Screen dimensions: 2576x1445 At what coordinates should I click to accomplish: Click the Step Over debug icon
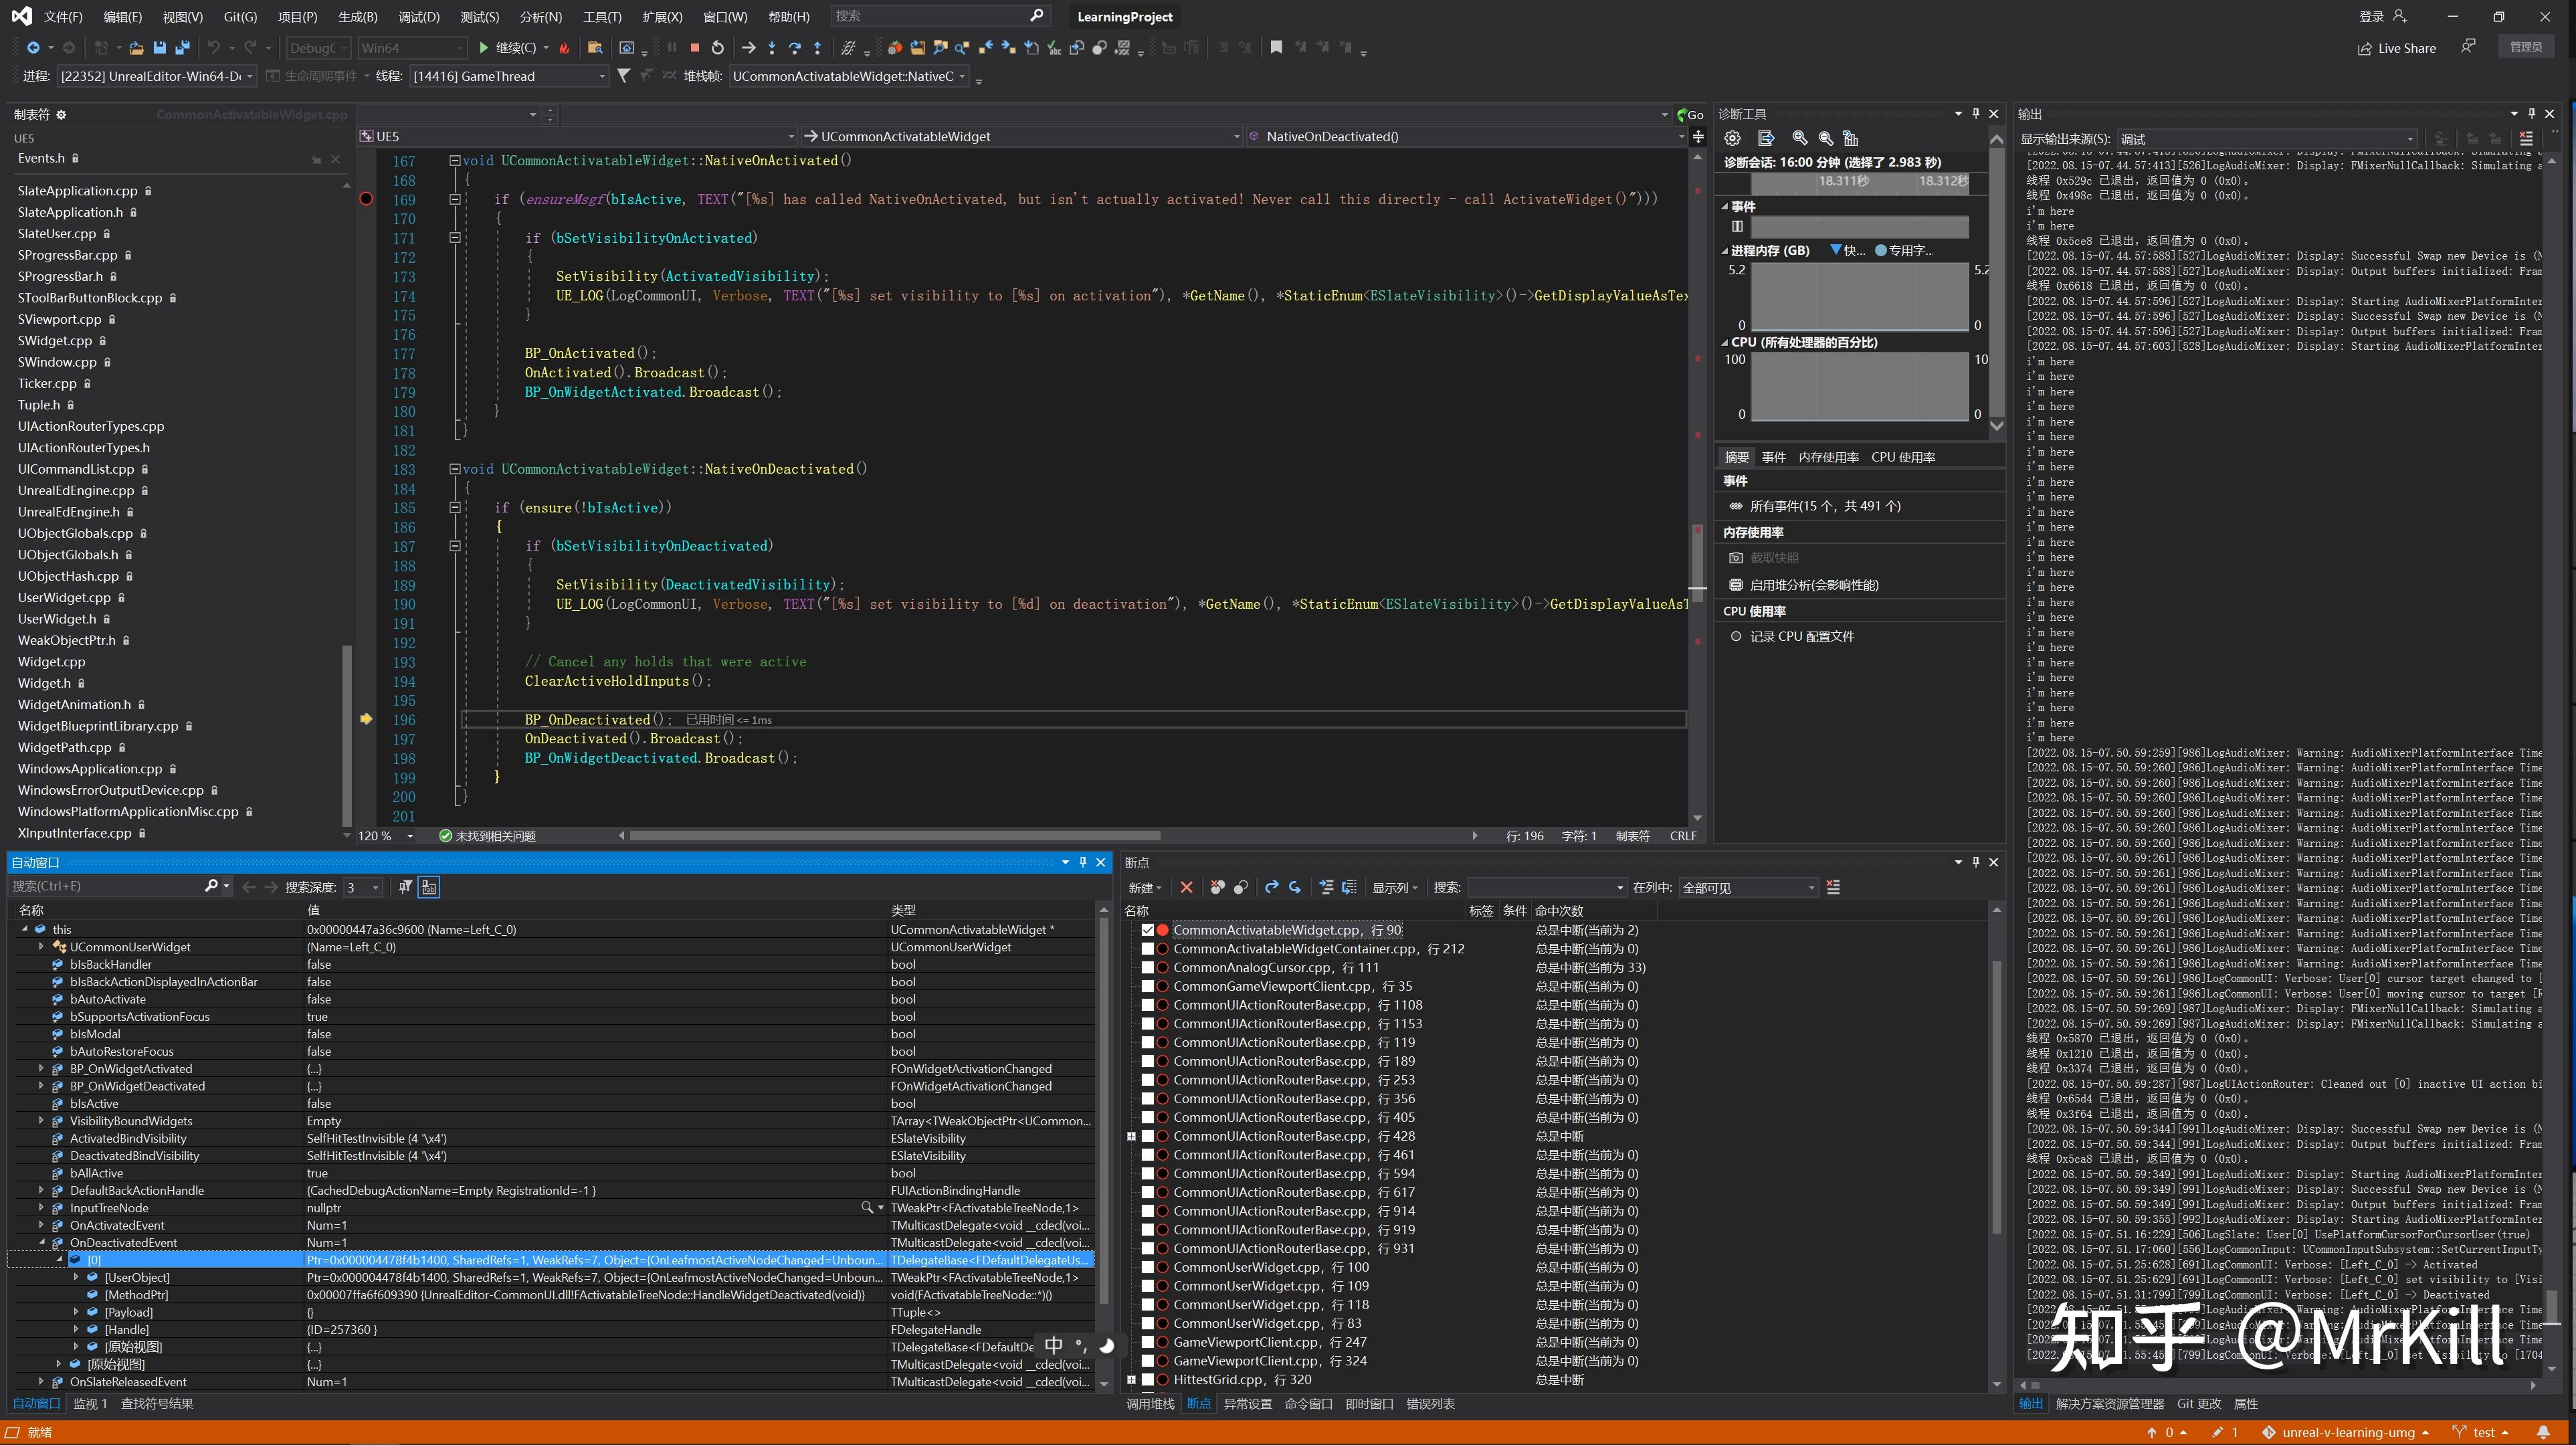pyautogui.click(x=794, y=47)
